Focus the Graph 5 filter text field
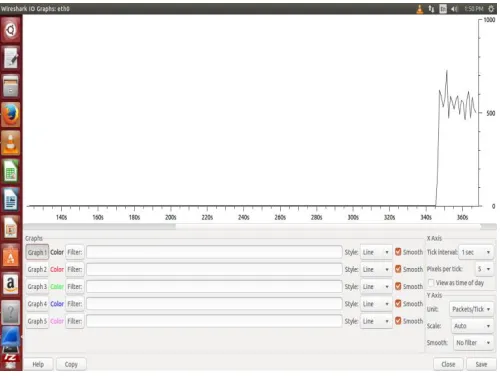The width and height of the screenshot is (500, 380). coord(214,321)
